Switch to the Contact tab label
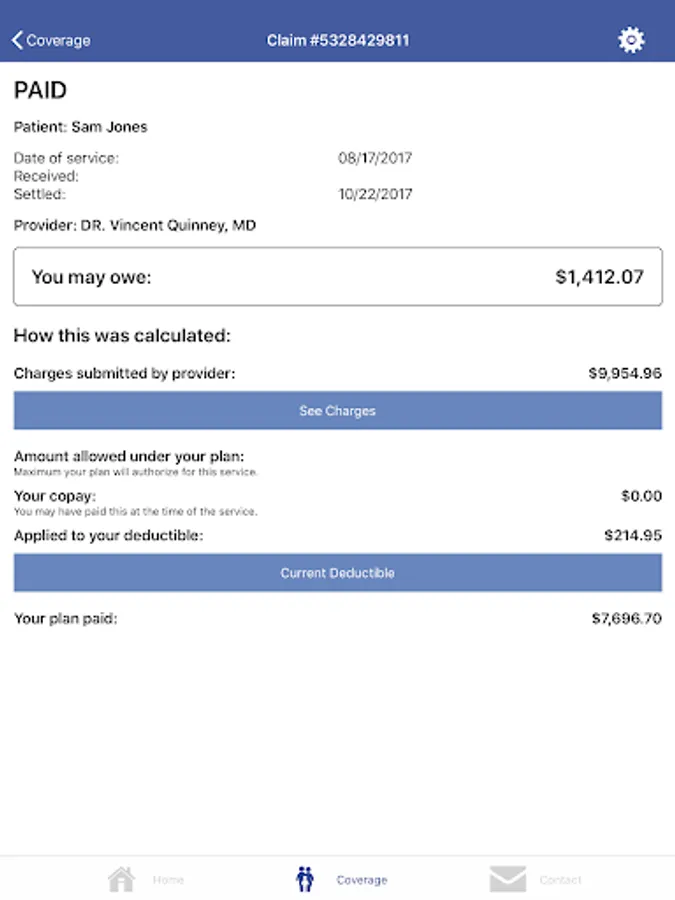The image size is (675, 900). tap(560, 880)
